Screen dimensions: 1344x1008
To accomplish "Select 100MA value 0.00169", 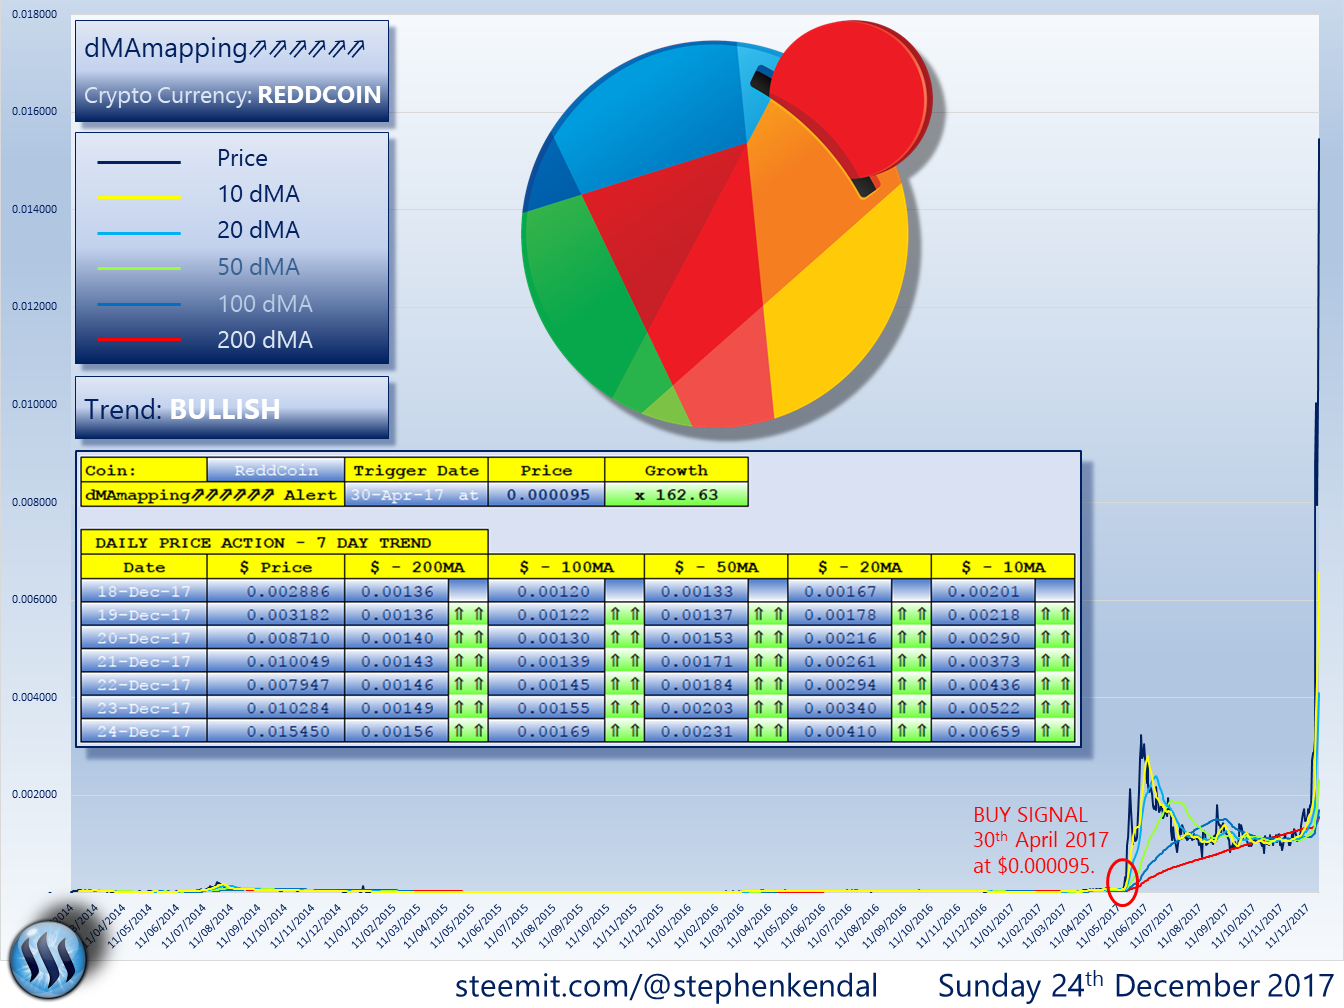I will 547,731.
